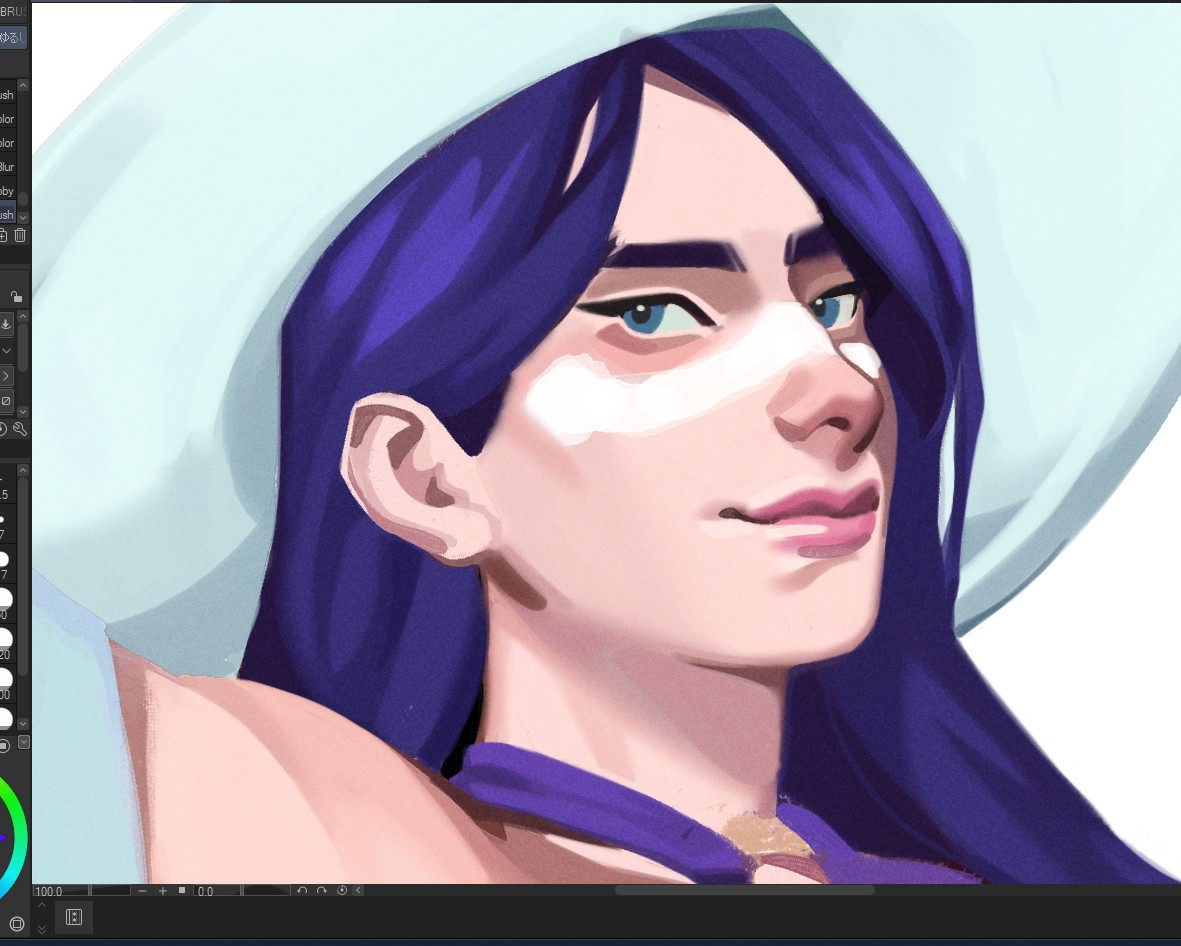The height and width of the screenshot is (946, 1181).
Task: Click down arrow of sub tool list scrollbar
Action: (23, 217)
